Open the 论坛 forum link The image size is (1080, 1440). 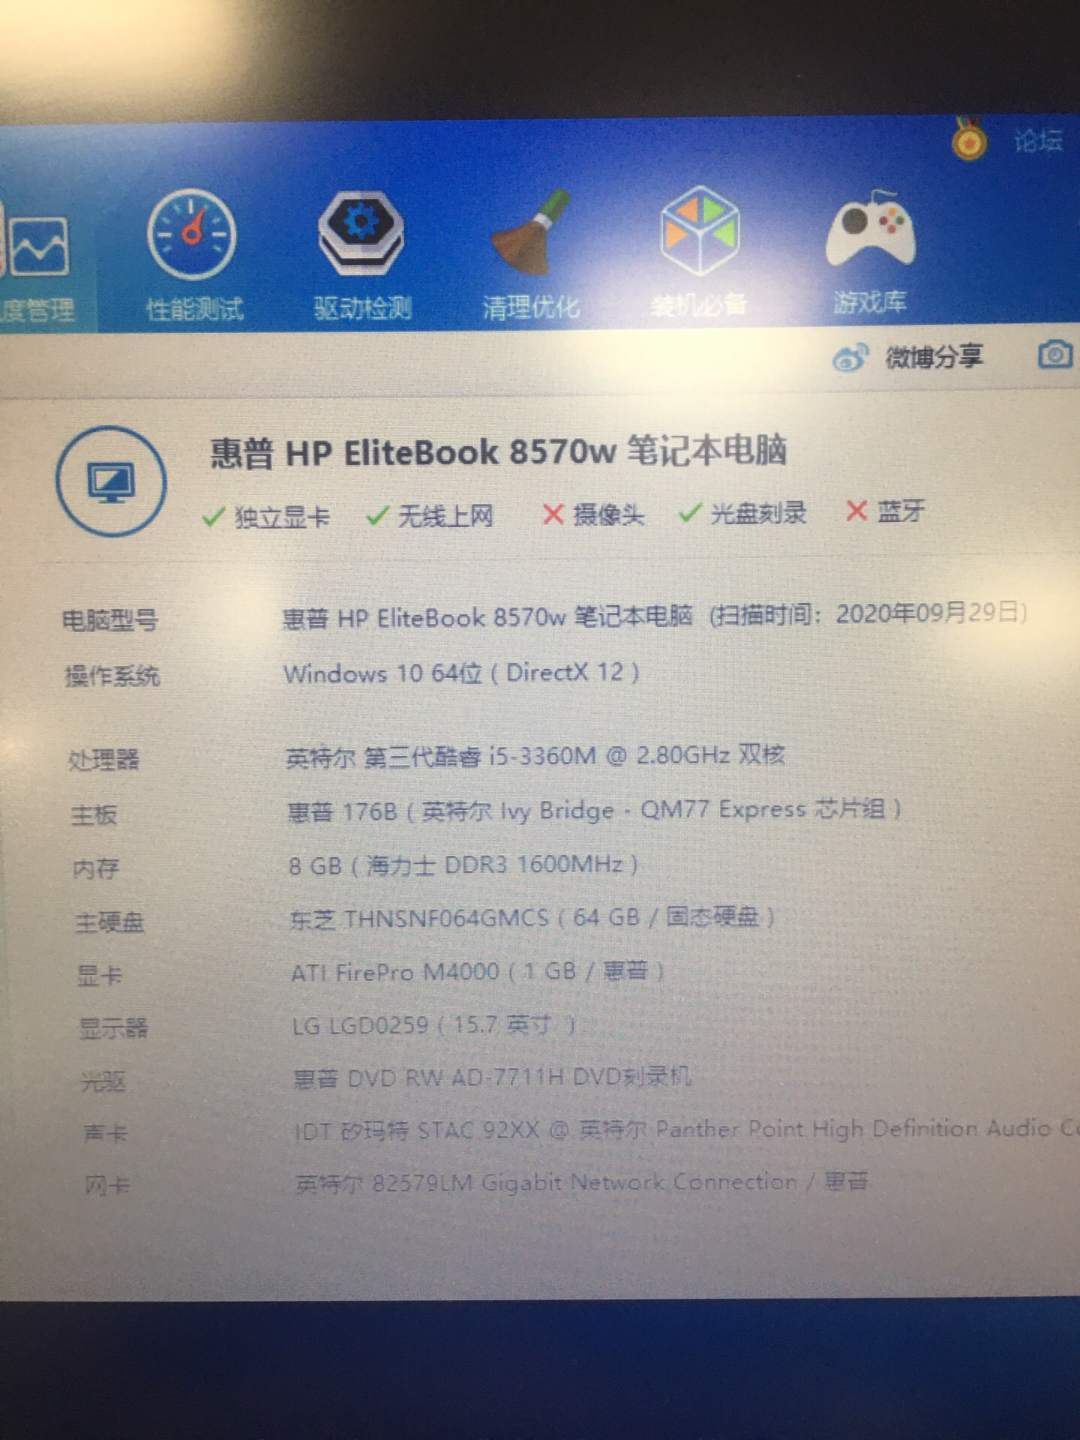coord(1038,140)
